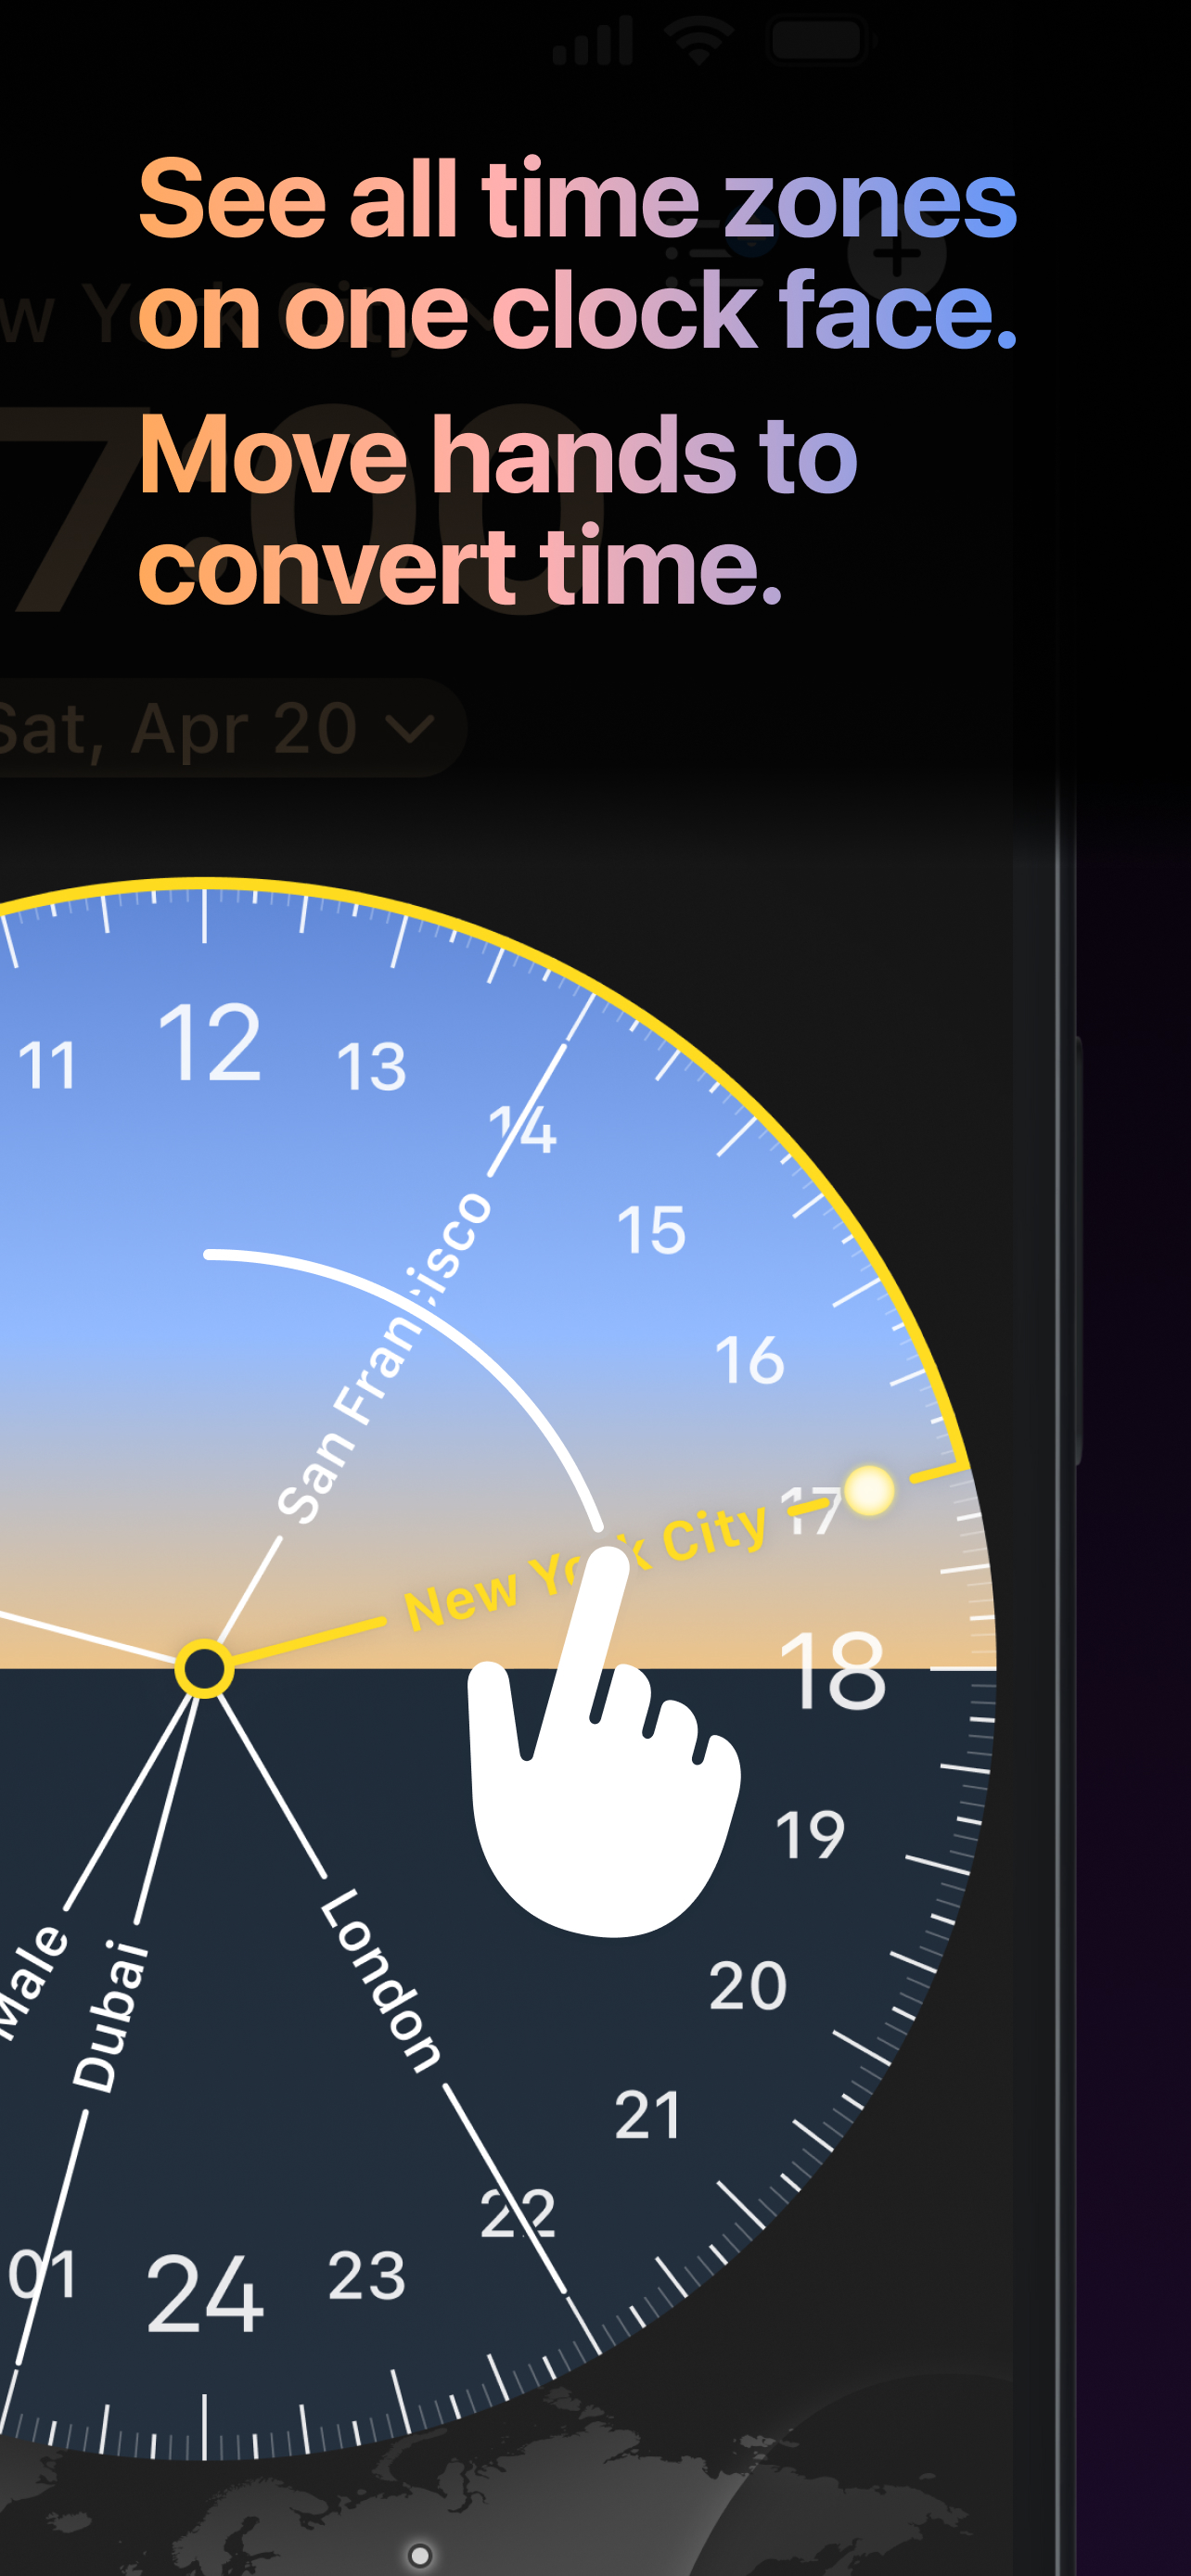The width and height of the screenshot is (1191, 2576).
Task: Select the Dubai hand label
Action: [111, 2015]
